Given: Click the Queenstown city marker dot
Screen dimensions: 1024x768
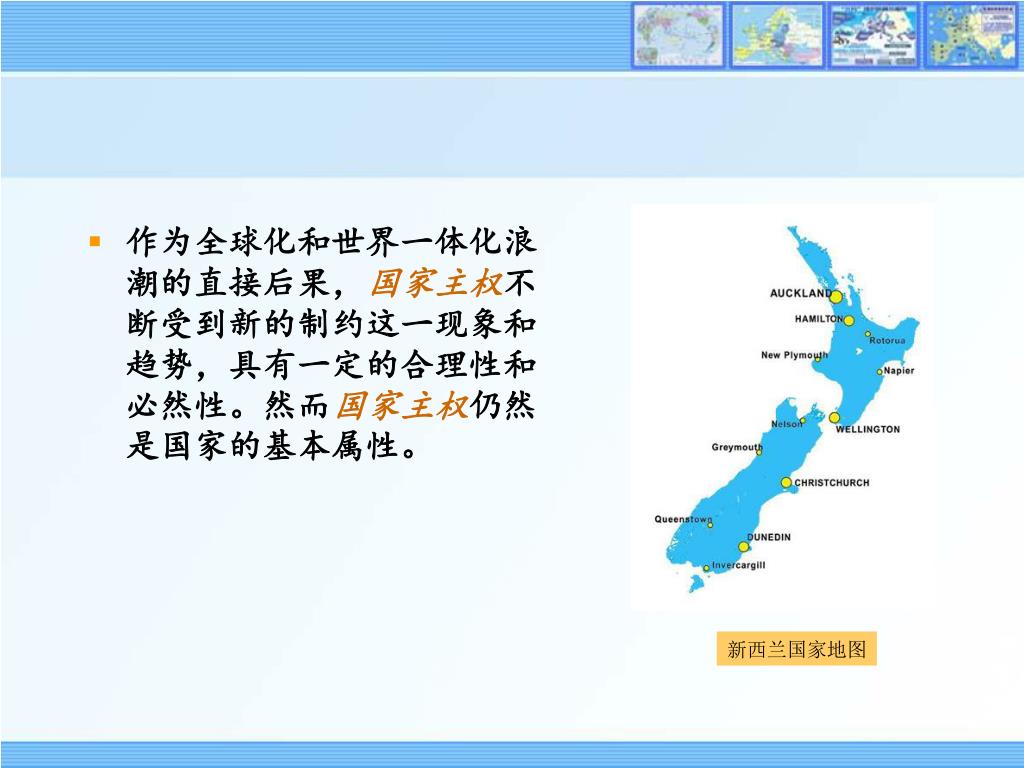Looking at the screenshot, I should [x=711, y=524].
